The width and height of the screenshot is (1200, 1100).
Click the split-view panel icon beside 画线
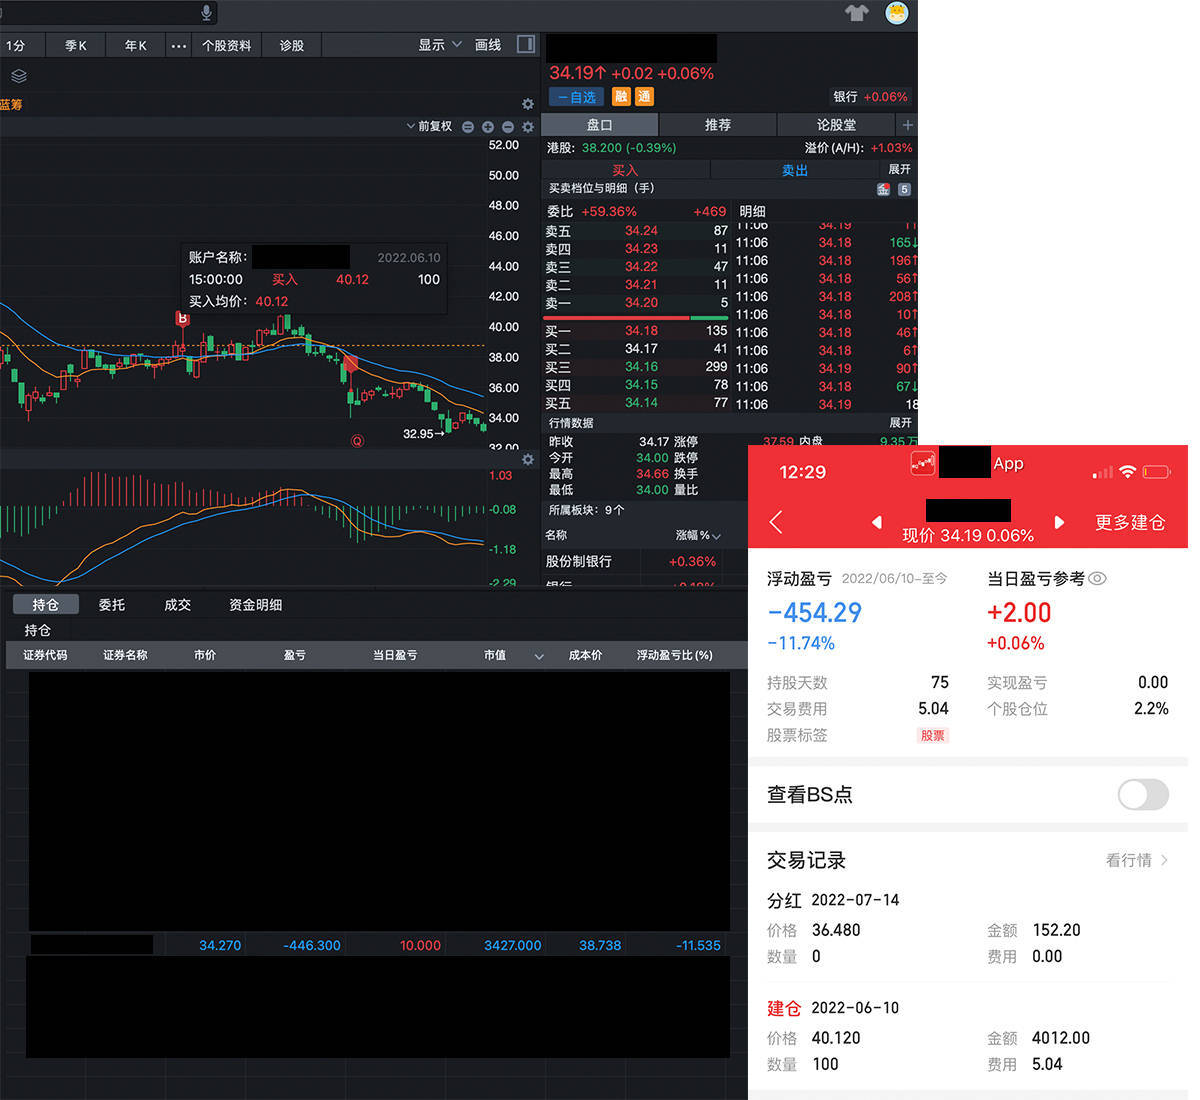[525, 44]
